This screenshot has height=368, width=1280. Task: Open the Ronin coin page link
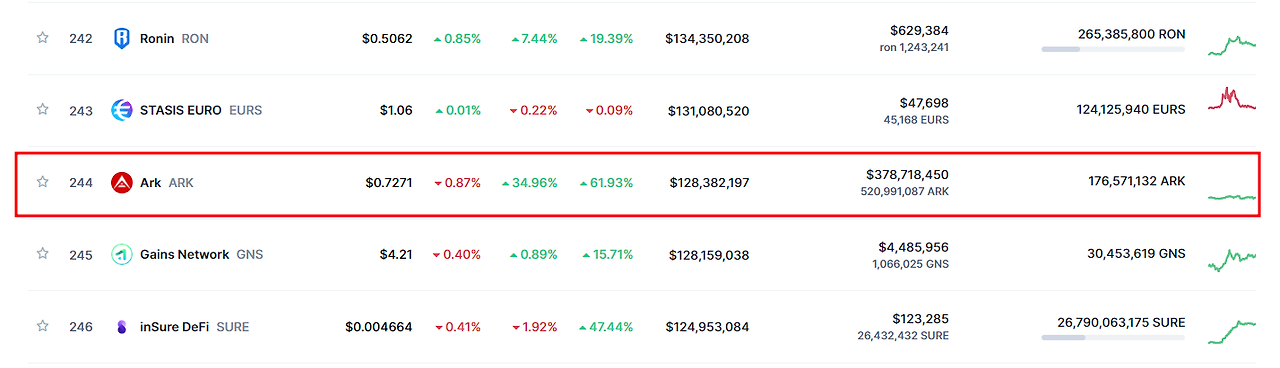(174, 38)
